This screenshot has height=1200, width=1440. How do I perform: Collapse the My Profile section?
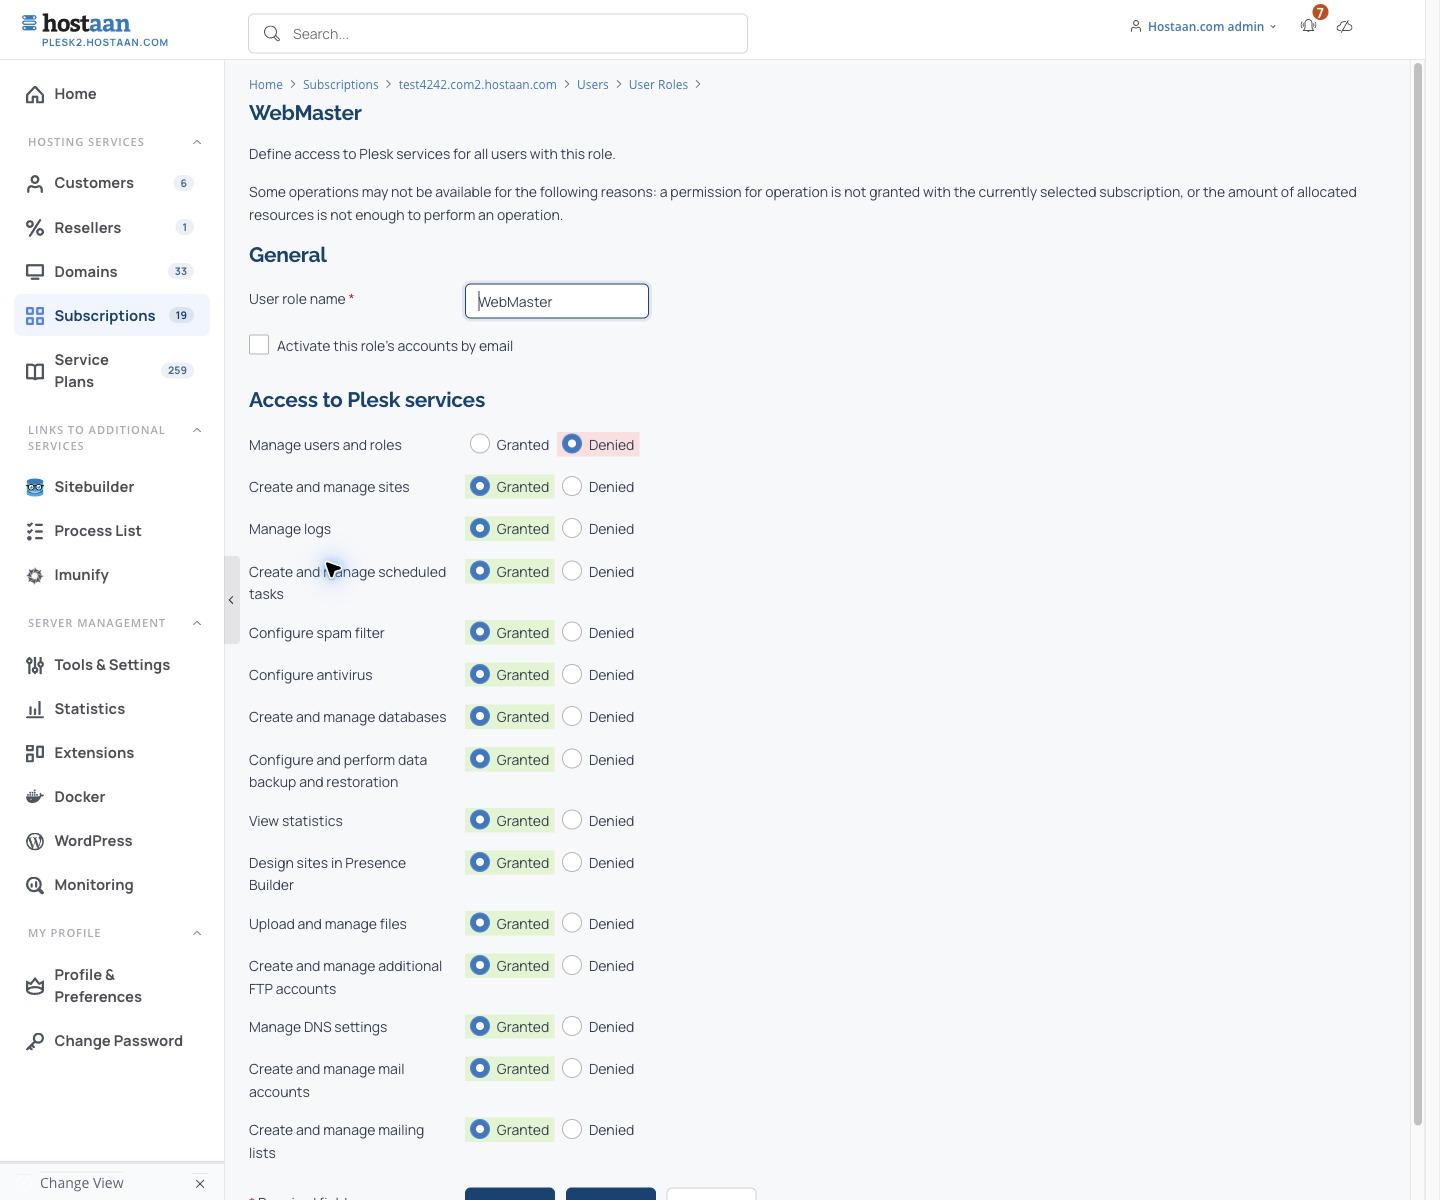tap(197, 933)
